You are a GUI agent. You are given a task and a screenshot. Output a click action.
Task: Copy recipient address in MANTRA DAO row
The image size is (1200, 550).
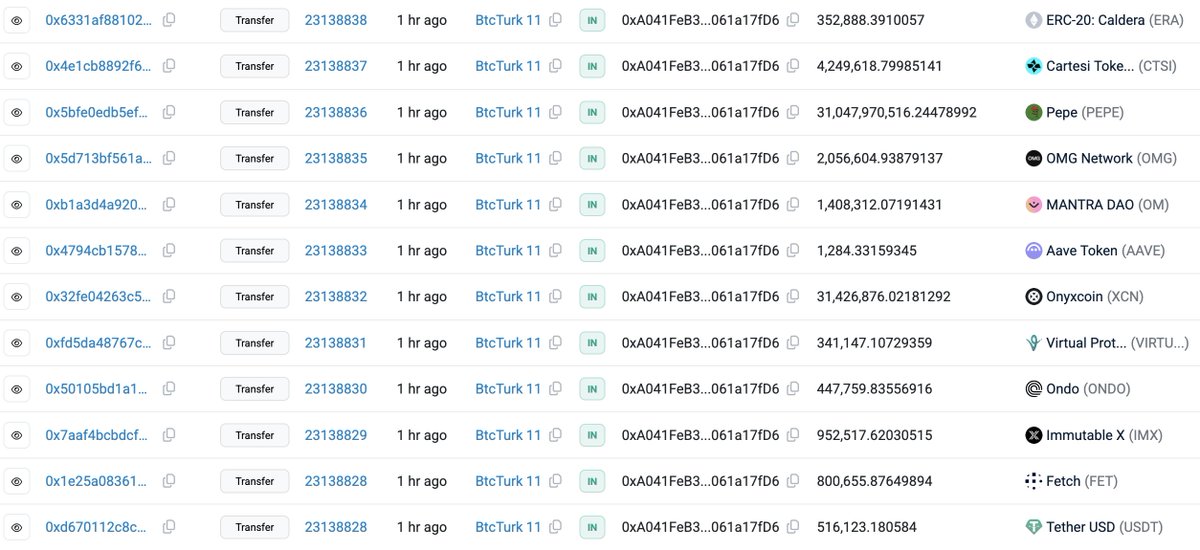click(x=793, y=204)
